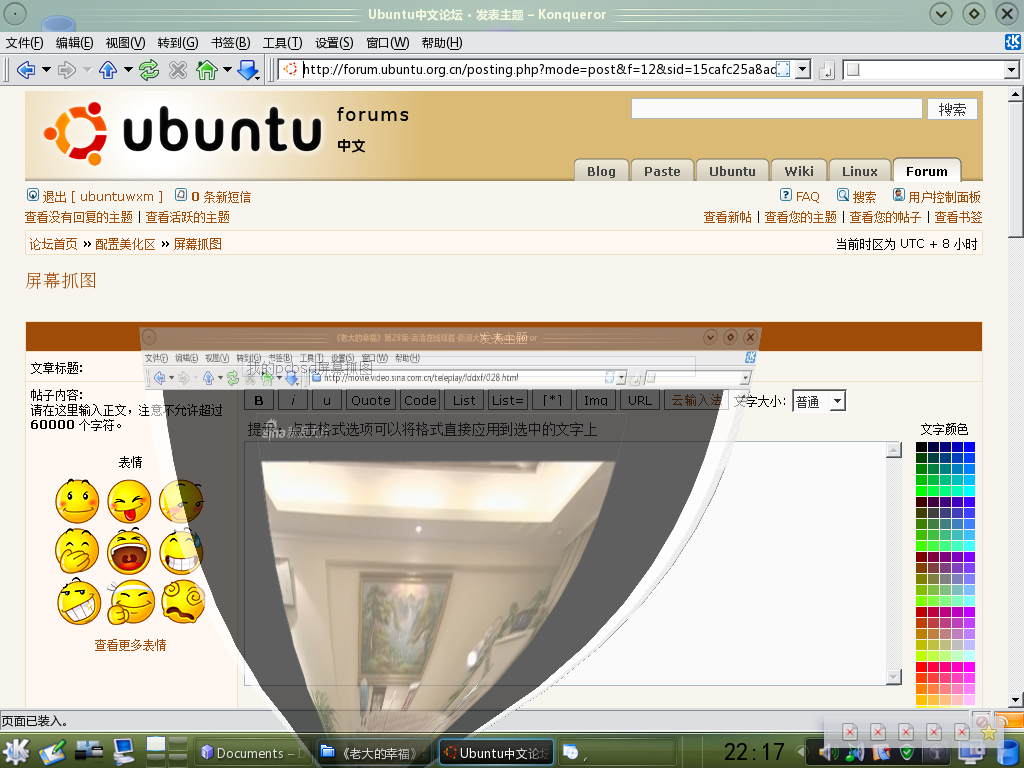The width and height of the screenshot is (1024, 768).
Task: Click the blue up-arrow navigation icon
Action: coord(108,69)
